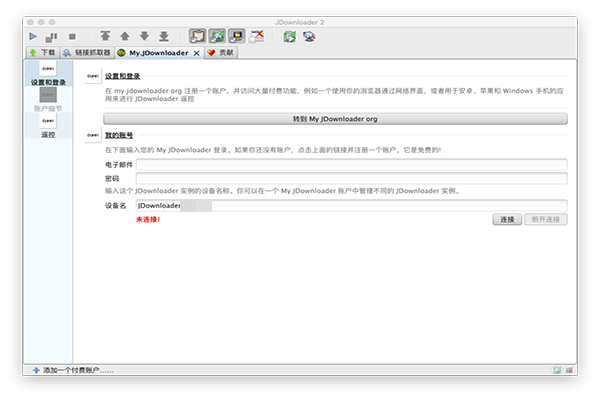600x400 pixels.
Task: Close the My.JDownloader tab
Action: point(196,53)
